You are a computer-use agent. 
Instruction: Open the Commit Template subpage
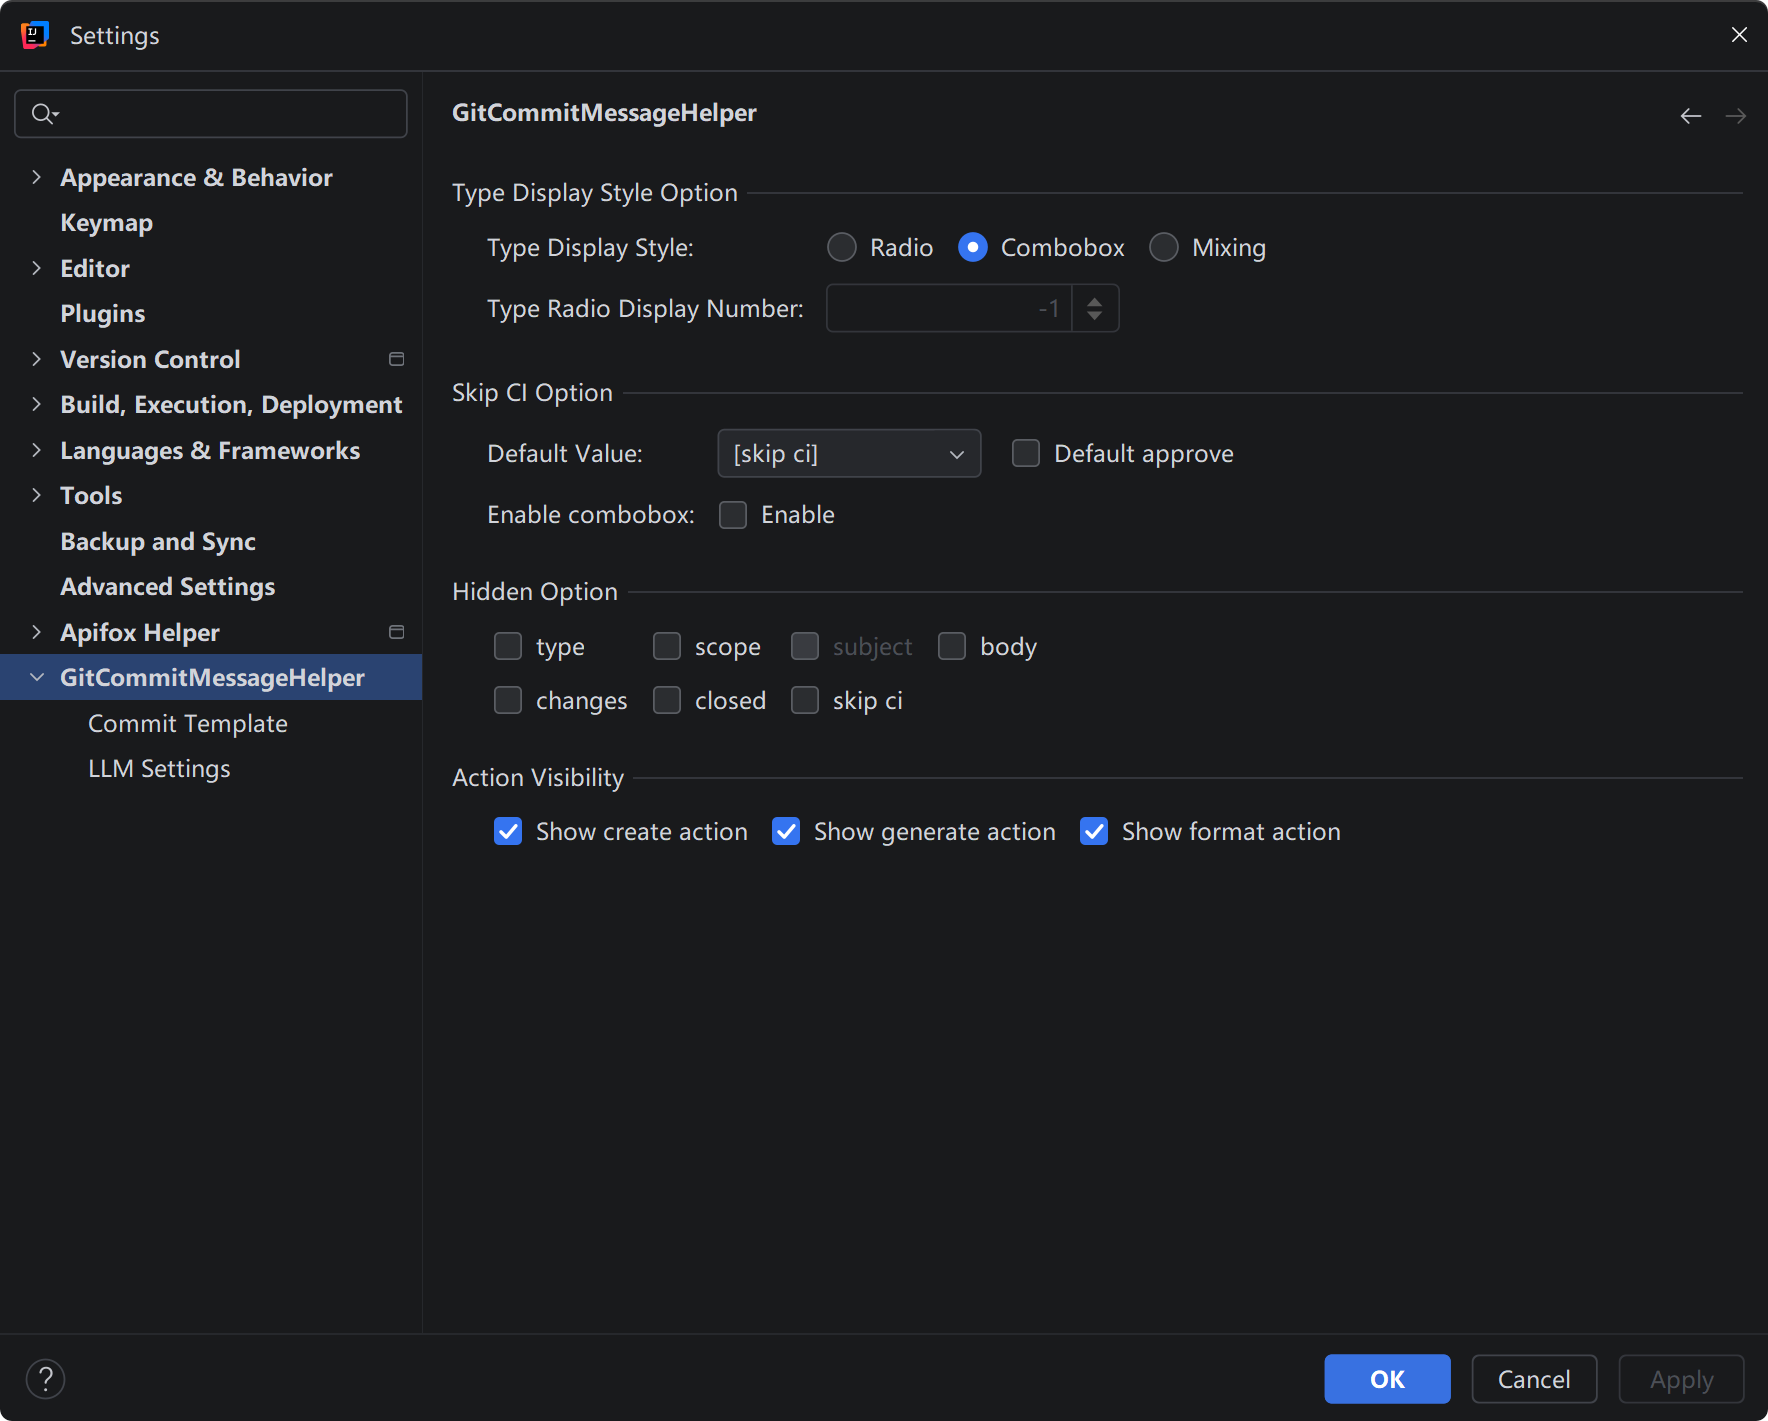coord(188,723)
